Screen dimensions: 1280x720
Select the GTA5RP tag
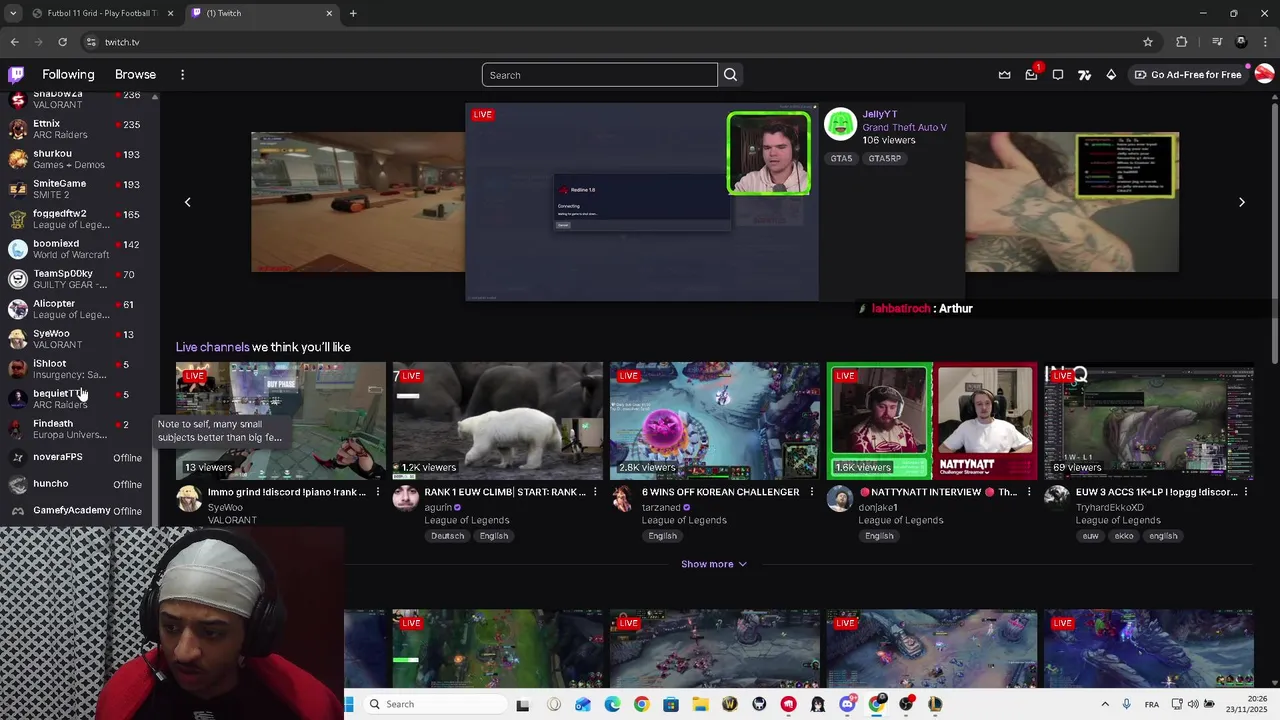[x=884, y=158]
